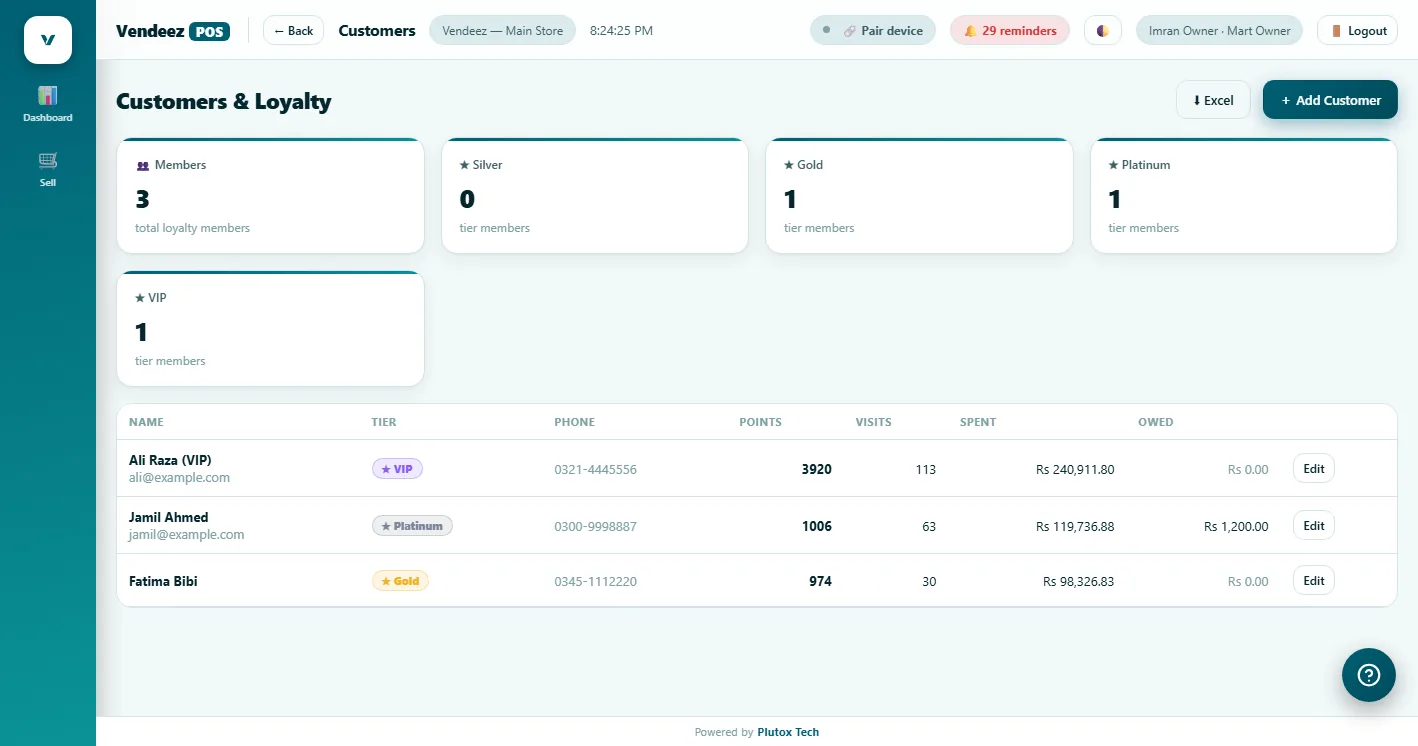Click the Points column header

[x=760, y=422]
